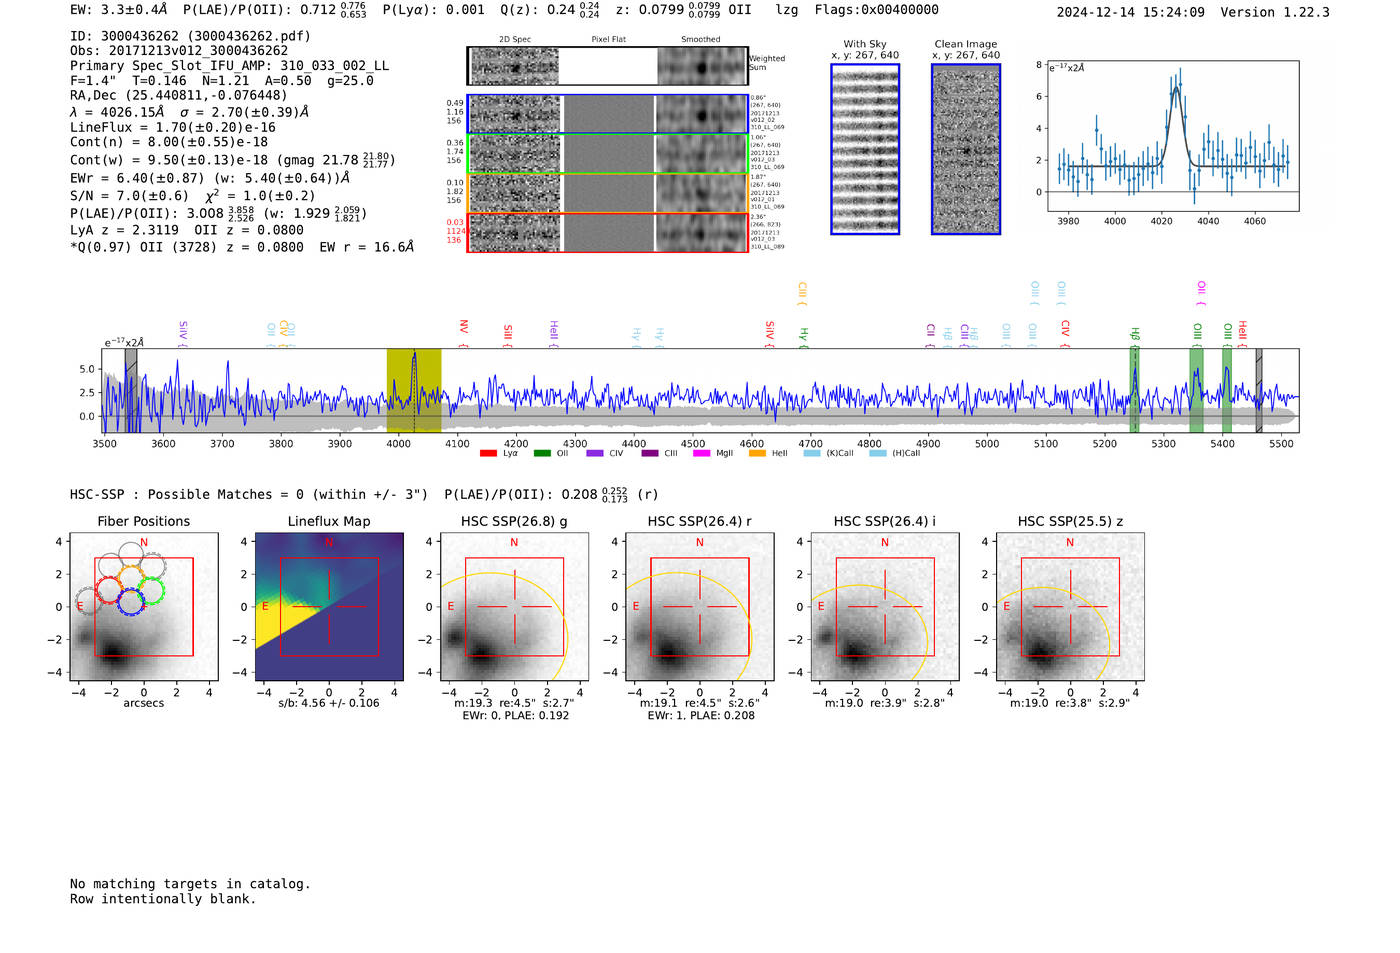1400x953 pixels.
Task: Select the HeII orange legend swatch
Action: [757, 454]
